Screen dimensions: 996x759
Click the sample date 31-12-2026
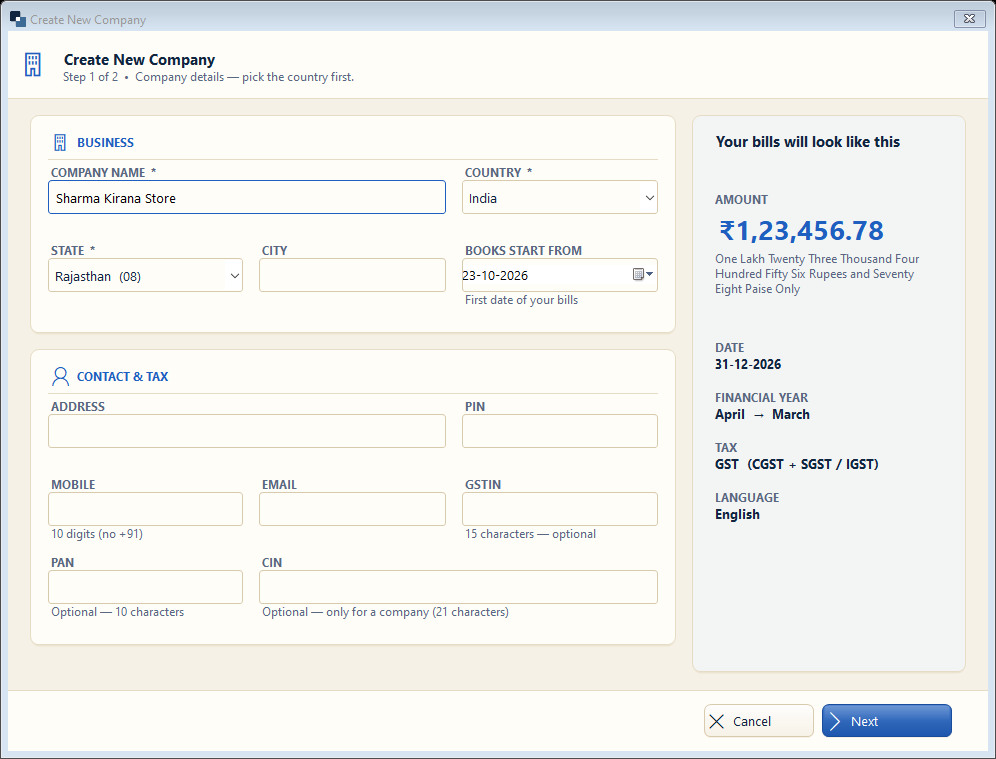coord(748,365)
